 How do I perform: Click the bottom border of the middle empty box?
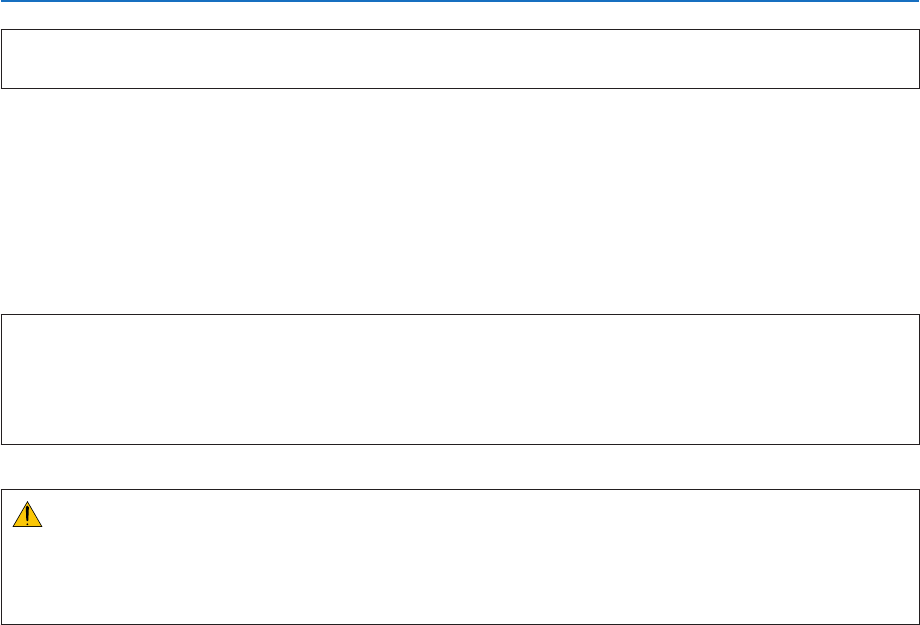460,443
